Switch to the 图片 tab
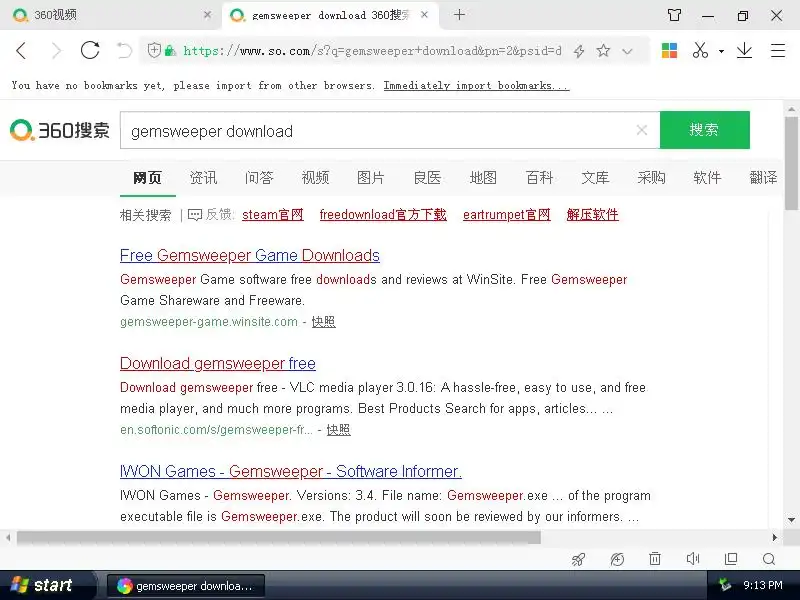Image resolution: width=800 pixels, height=600 pixels. click(x=371, y=178)
